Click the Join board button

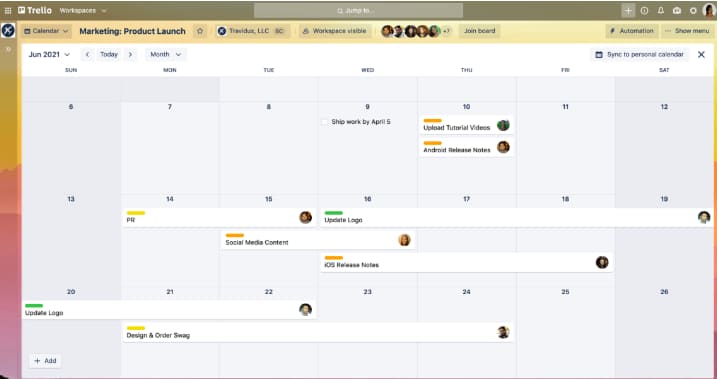479,31
